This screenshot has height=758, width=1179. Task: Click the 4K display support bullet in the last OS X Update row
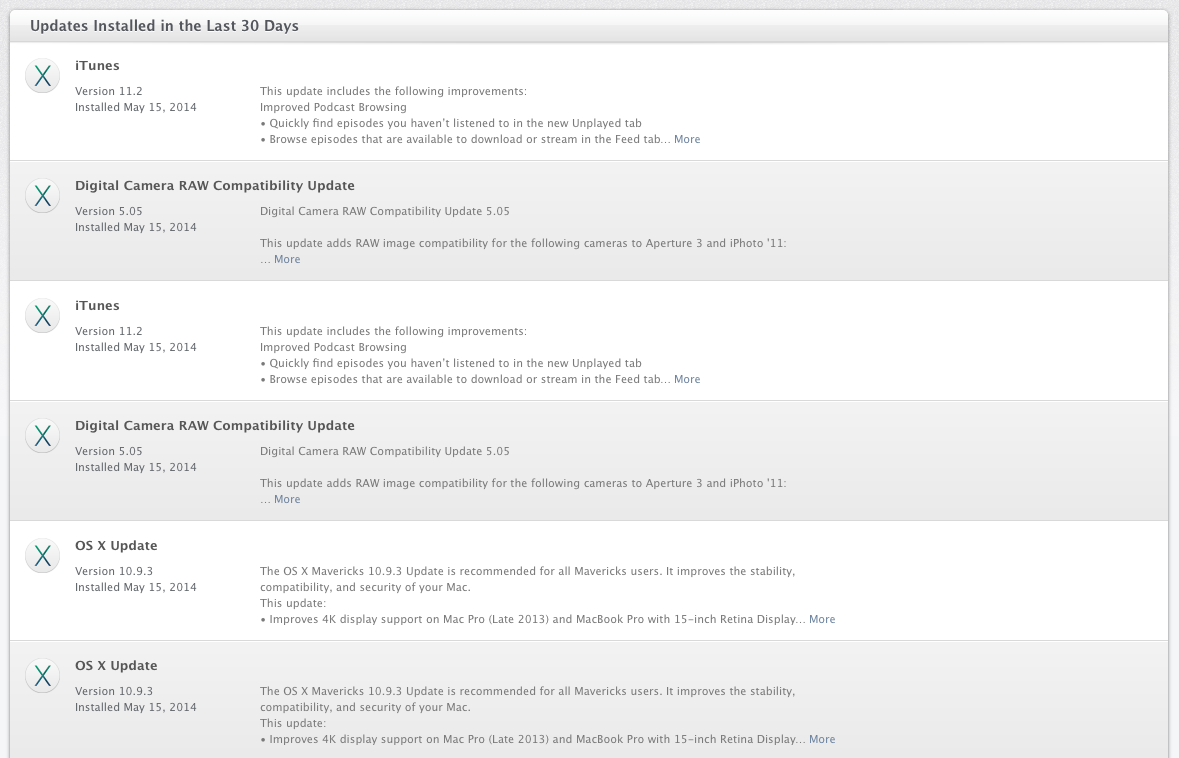coord(533,739)
